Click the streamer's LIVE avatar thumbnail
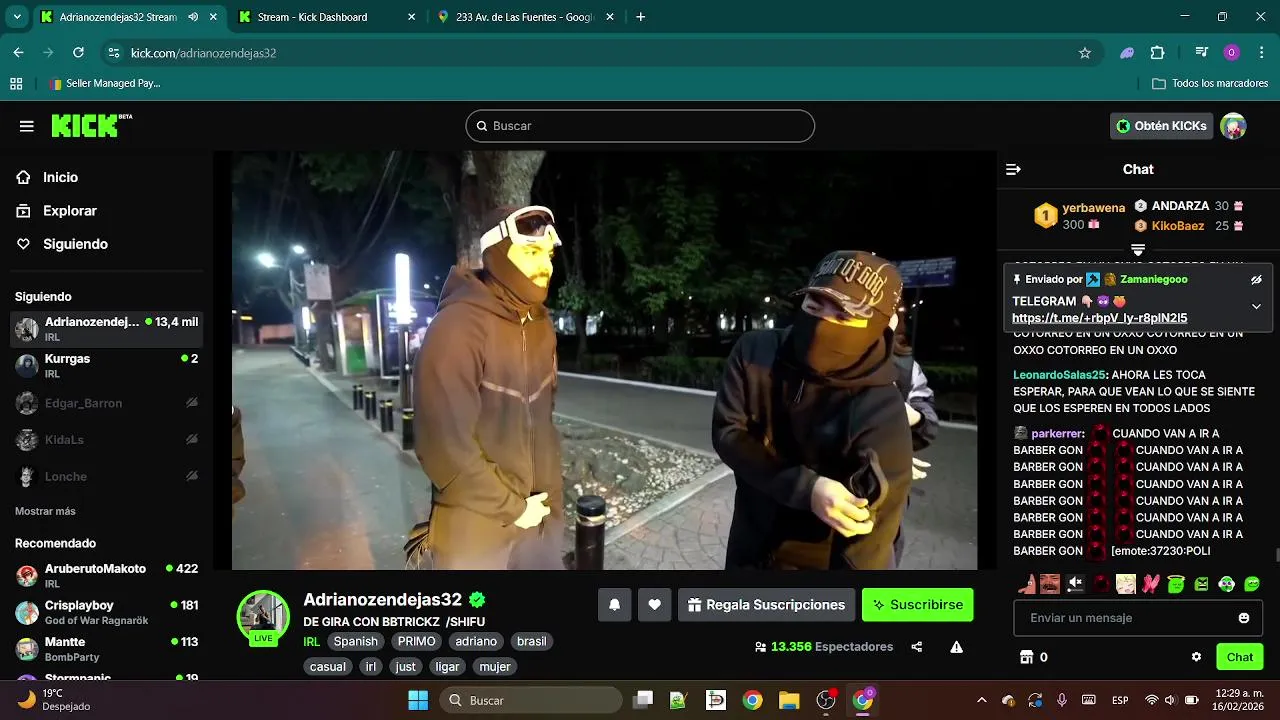 click(263, 617)
